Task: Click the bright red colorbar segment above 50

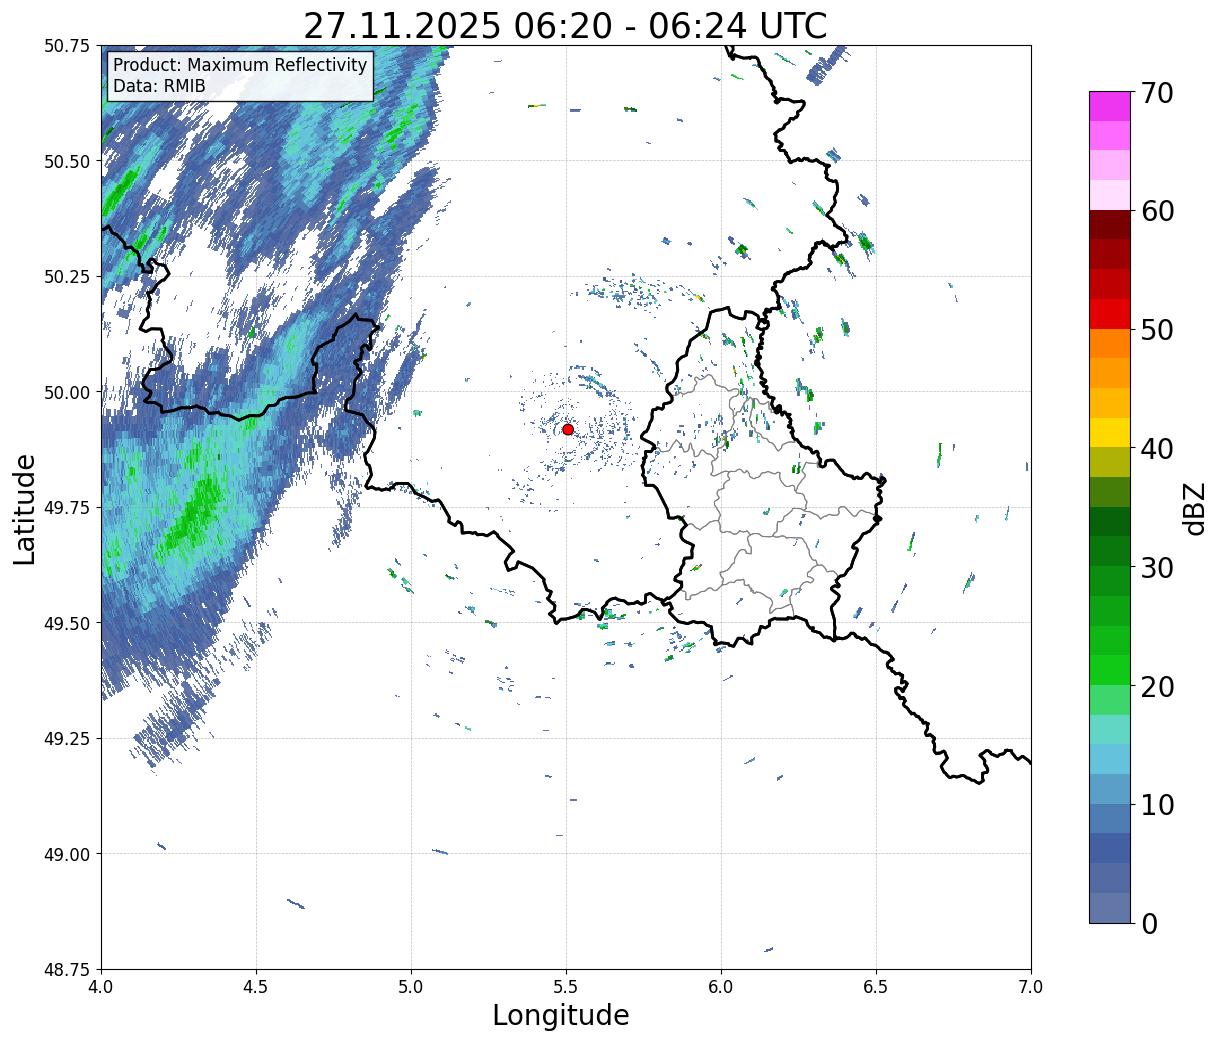Action: point(1110,314)
